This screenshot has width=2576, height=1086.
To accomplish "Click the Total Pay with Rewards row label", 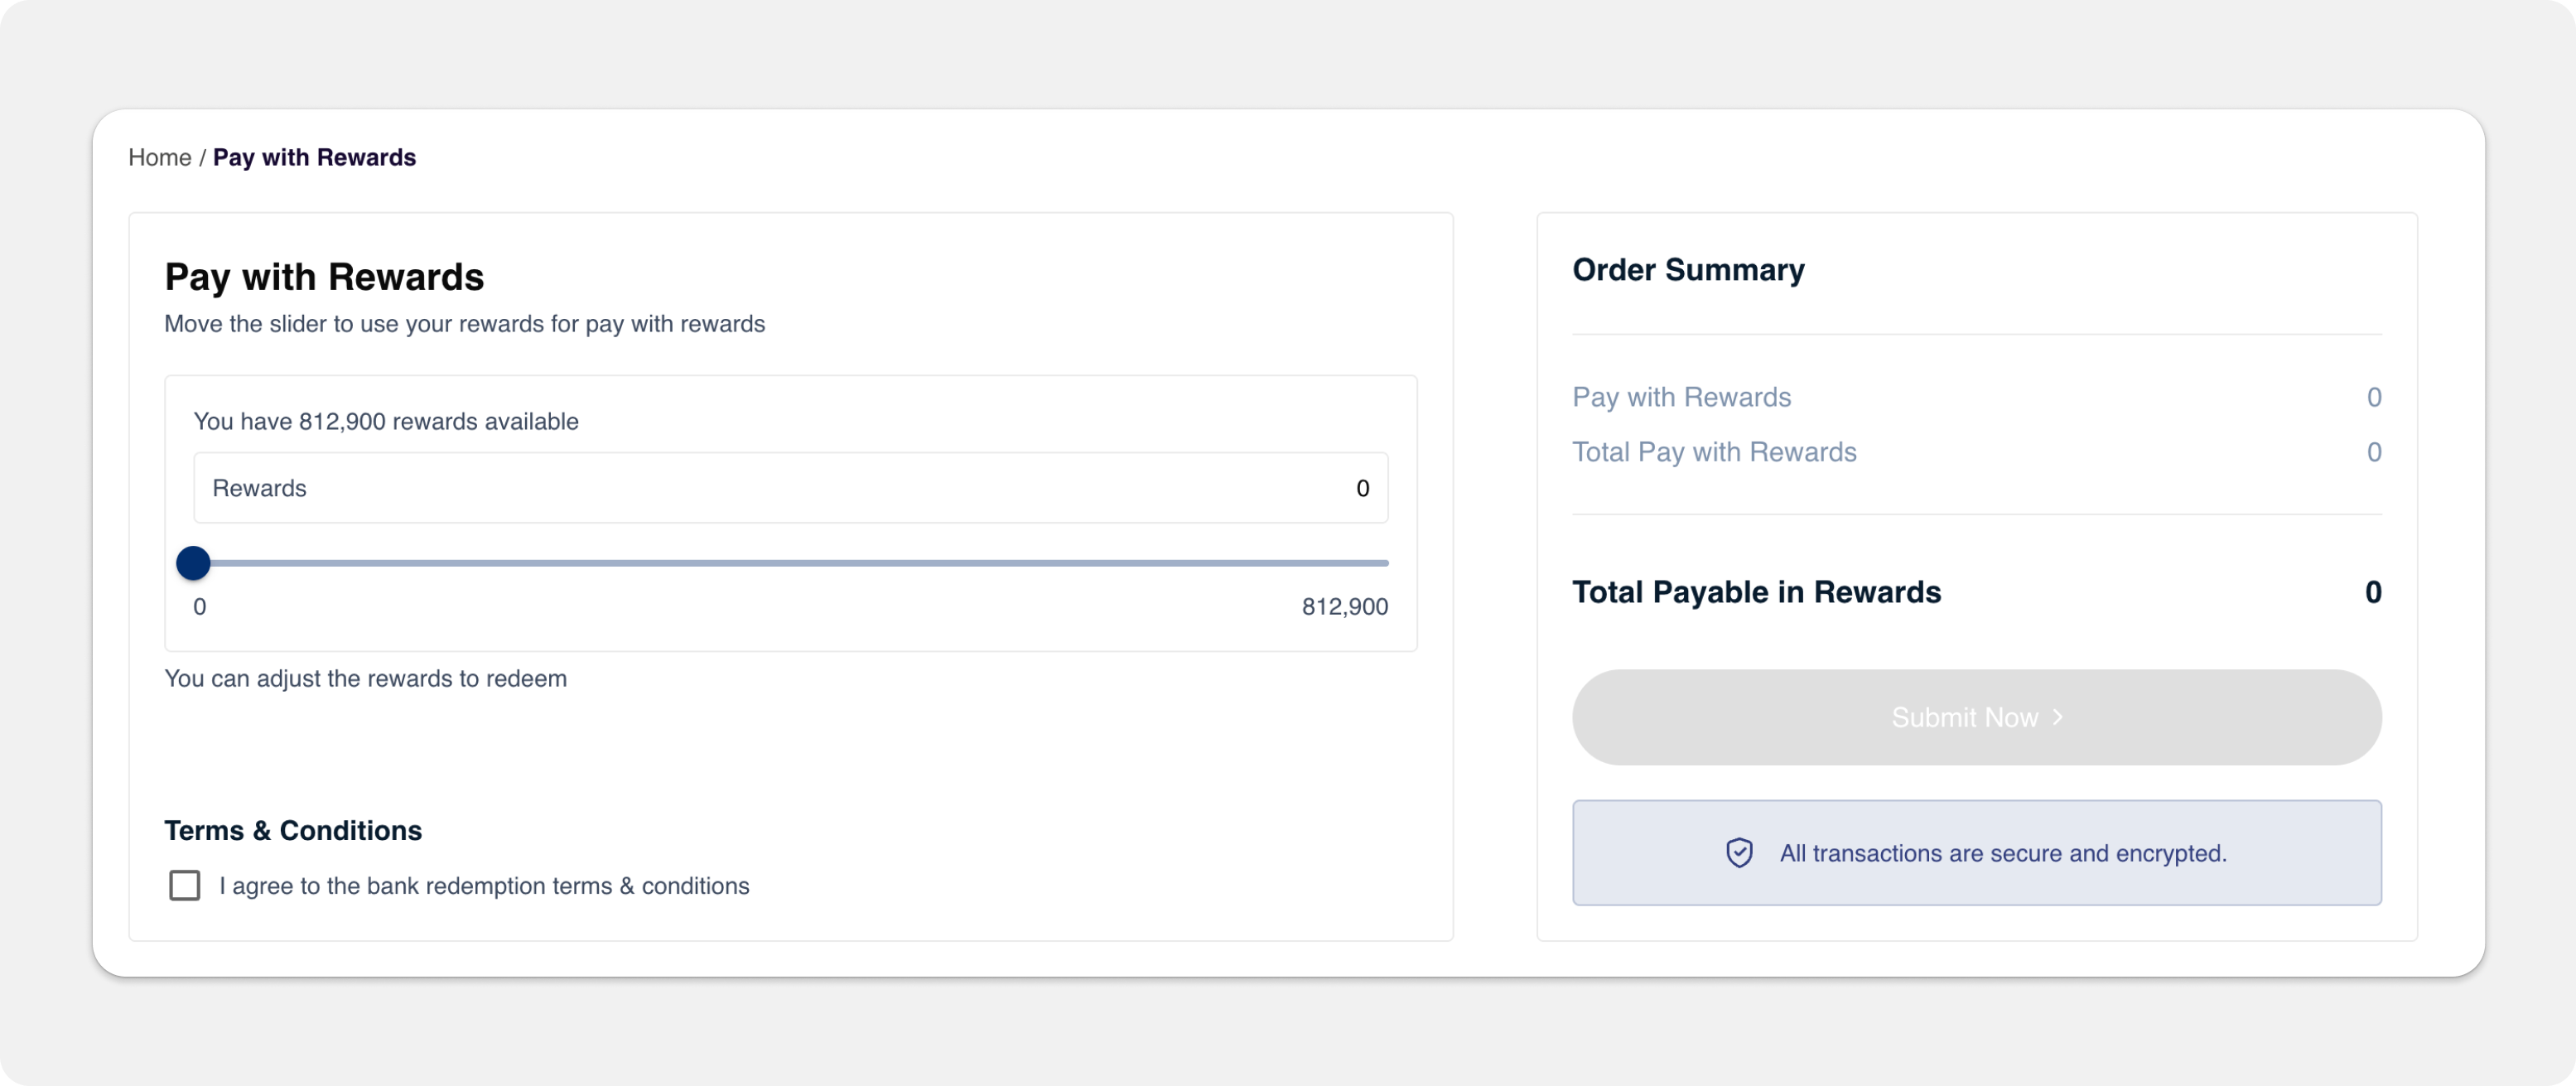I will click(1714, 452).
